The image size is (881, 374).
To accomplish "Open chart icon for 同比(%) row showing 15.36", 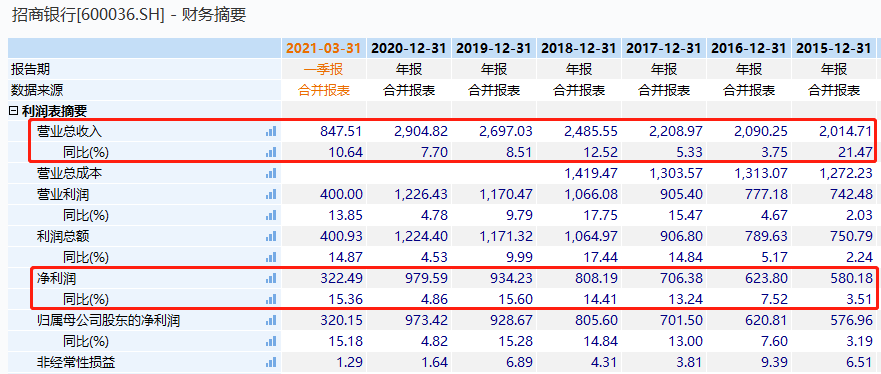I will coord(271,299).
